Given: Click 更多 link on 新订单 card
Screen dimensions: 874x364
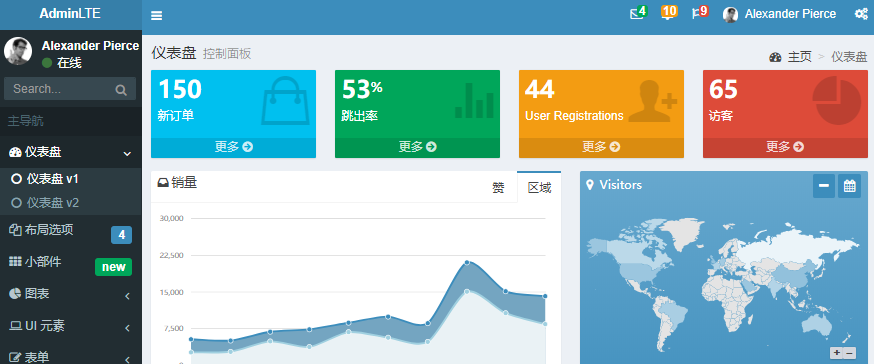Looking at the screenshot, I should click(234, 147).
